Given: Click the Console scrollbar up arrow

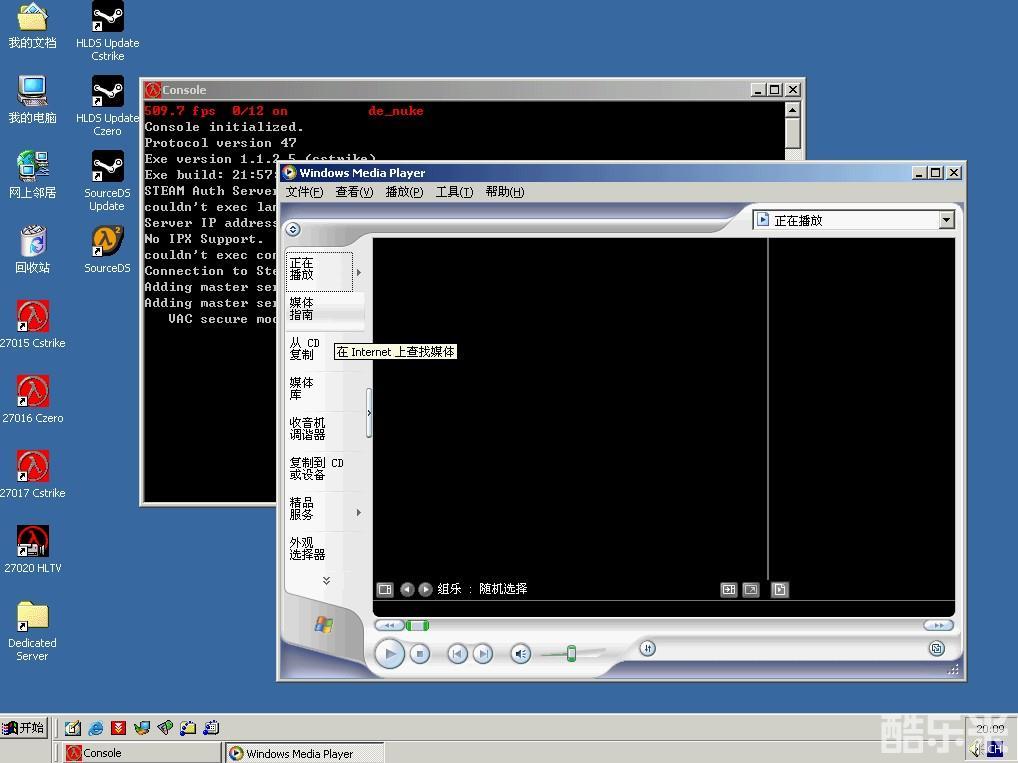Looking at the screenshot, I should pos(792,110).
